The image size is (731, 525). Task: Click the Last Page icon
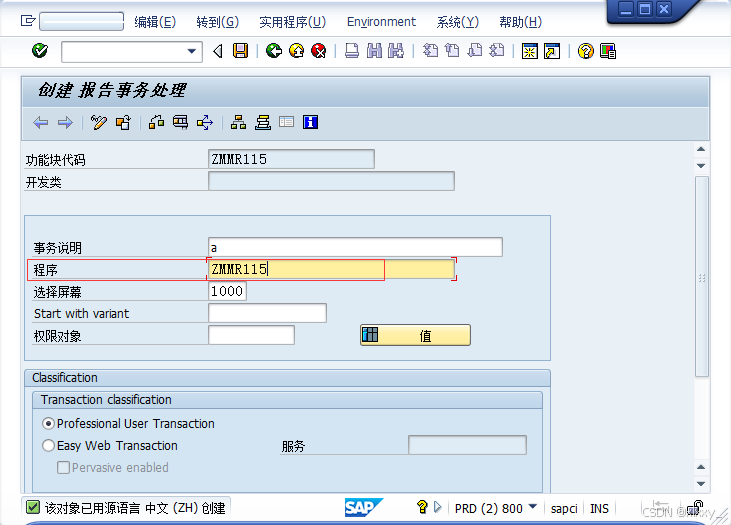point(497,50)
